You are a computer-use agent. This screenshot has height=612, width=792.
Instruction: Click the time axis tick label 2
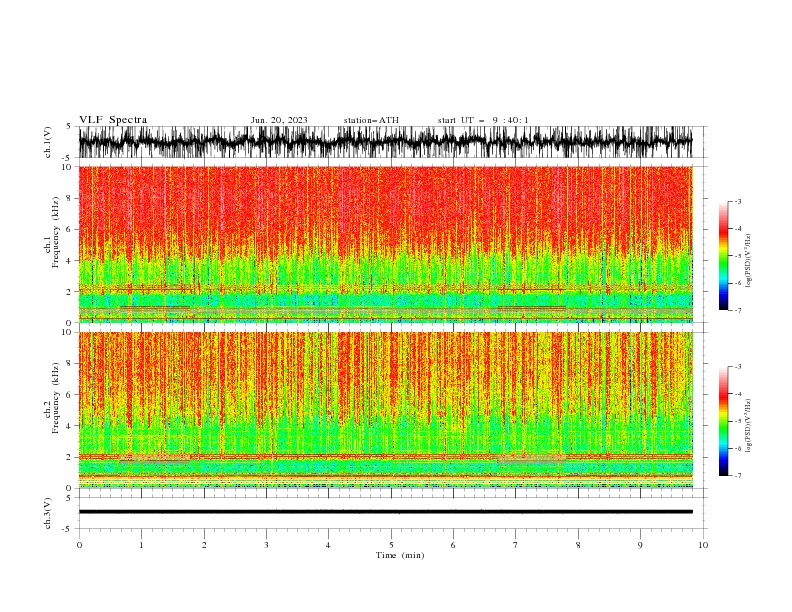(204, 545)
